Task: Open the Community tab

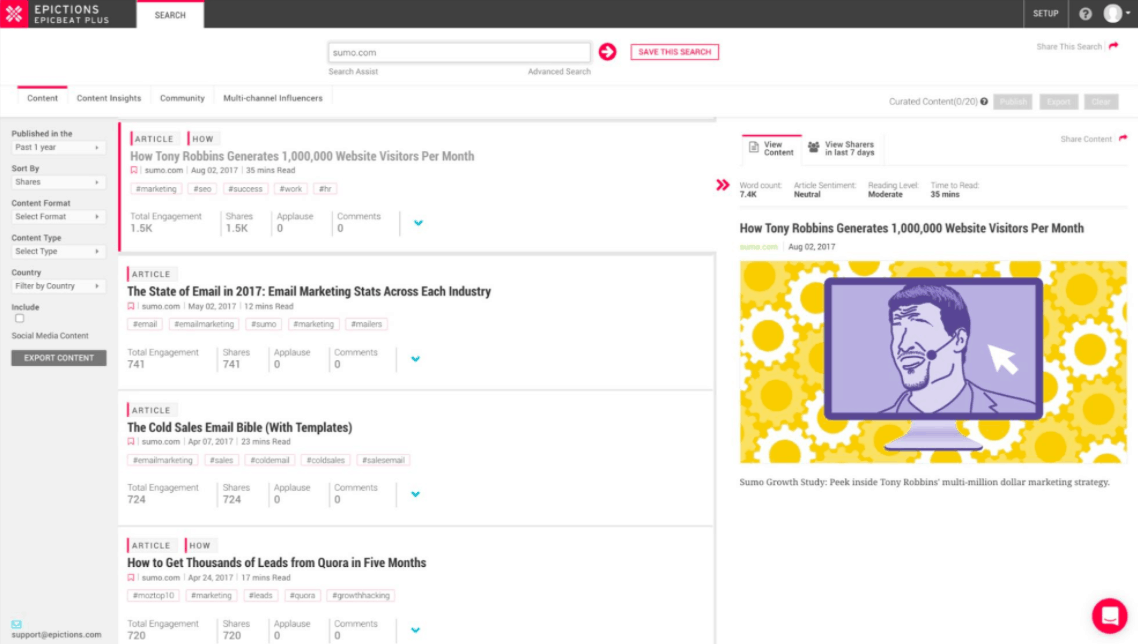Action: point(182,98)
